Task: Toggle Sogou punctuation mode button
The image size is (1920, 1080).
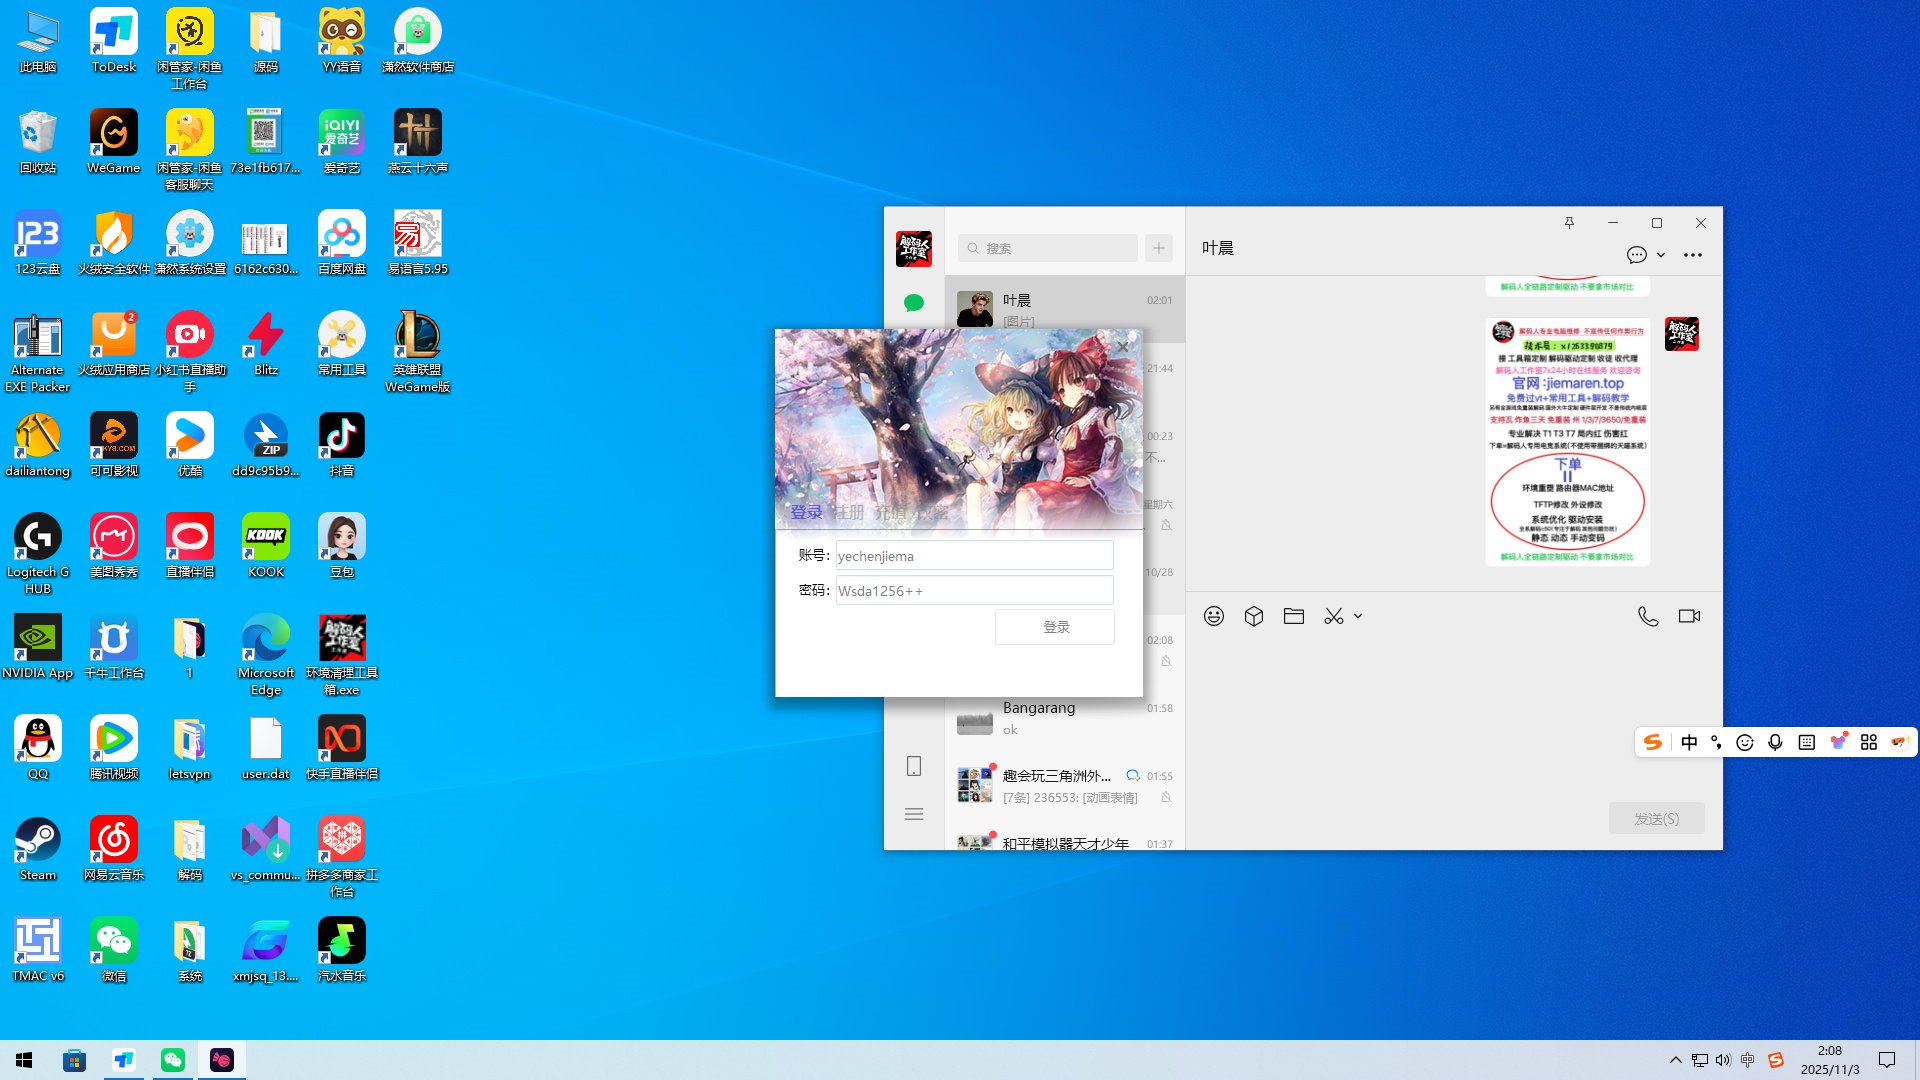Action: [x=1717, y=742]
